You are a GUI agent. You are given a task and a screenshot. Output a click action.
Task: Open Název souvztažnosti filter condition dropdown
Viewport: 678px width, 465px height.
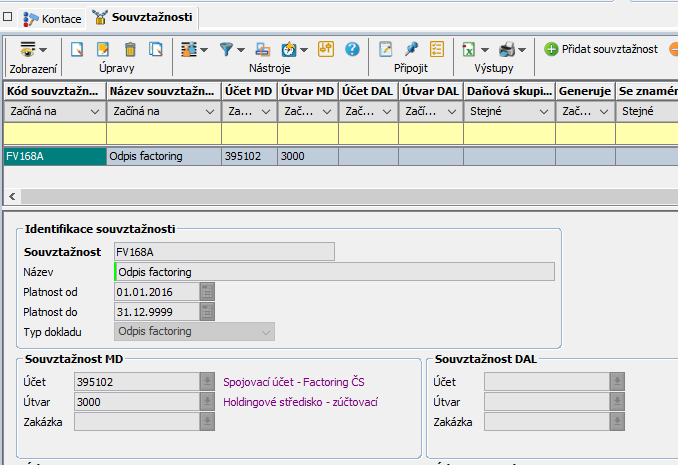tap(209, 112)
